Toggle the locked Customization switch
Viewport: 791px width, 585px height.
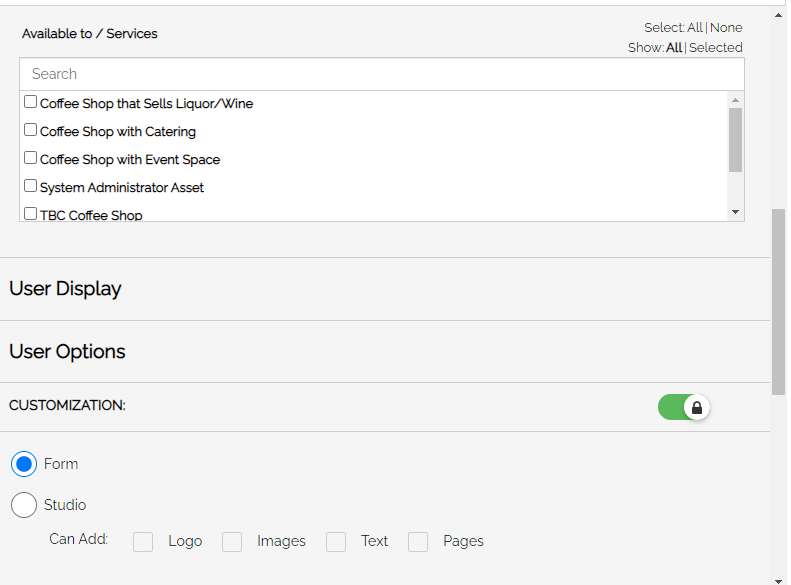(684, 407)
